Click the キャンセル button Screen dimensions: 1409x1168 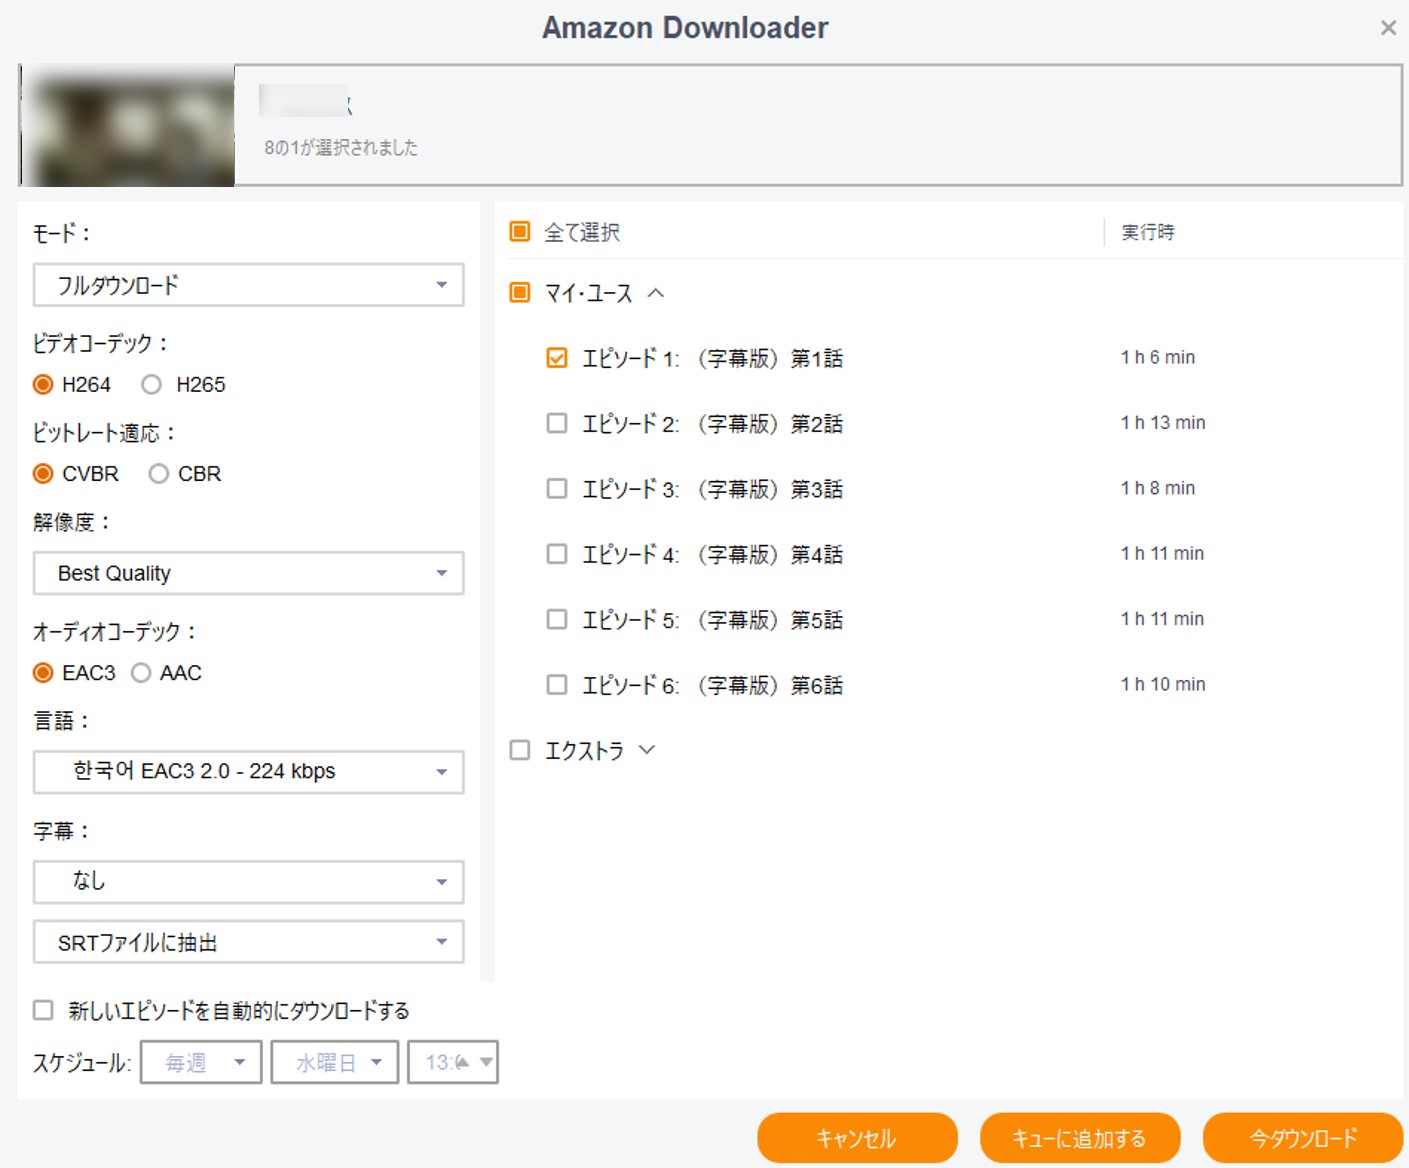tap(857, 1138)
